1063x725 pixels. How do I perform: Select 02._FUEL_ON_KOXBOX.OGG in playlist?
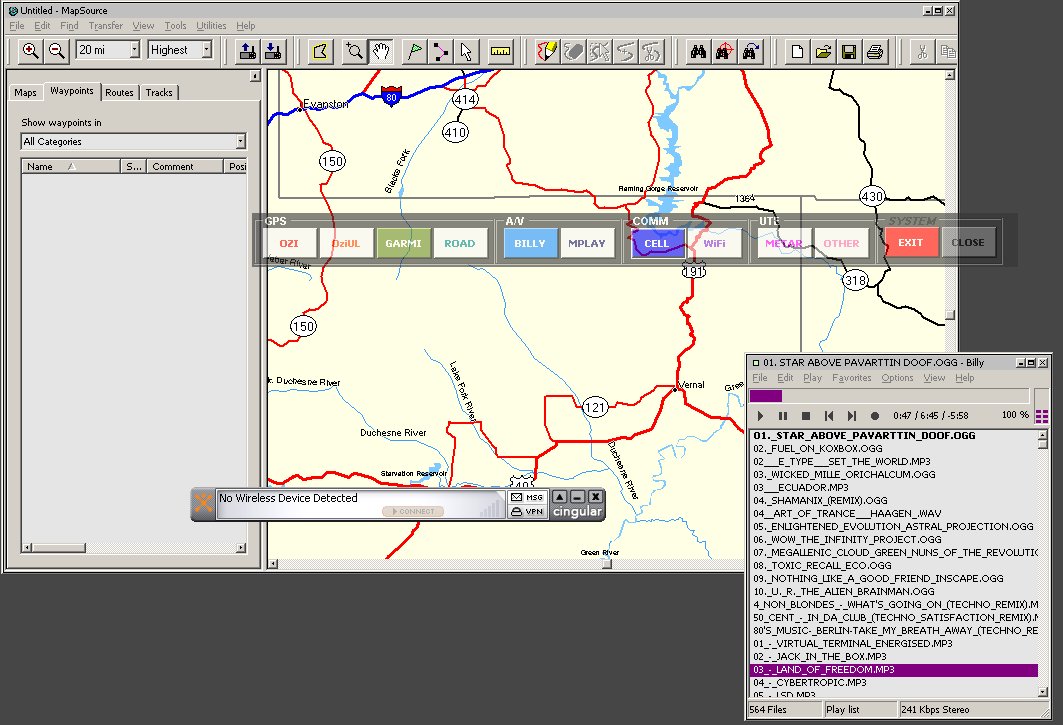click(x=894, y=448)
